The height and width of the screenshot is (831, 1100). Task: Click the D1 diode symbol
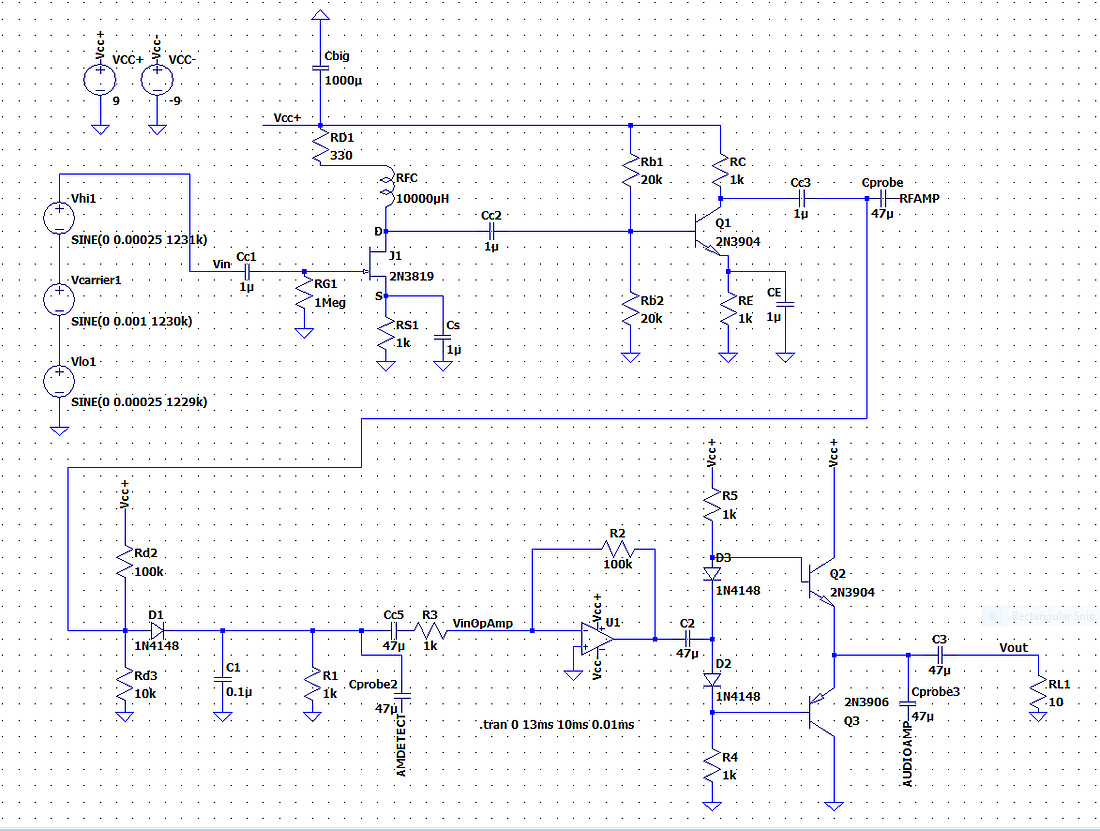pos(157,630)
